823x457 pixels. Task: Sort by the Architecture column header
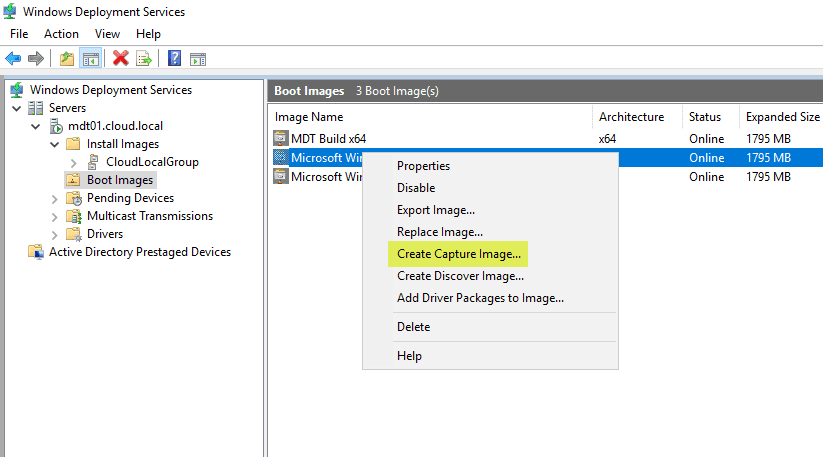(x=630, y=117)
